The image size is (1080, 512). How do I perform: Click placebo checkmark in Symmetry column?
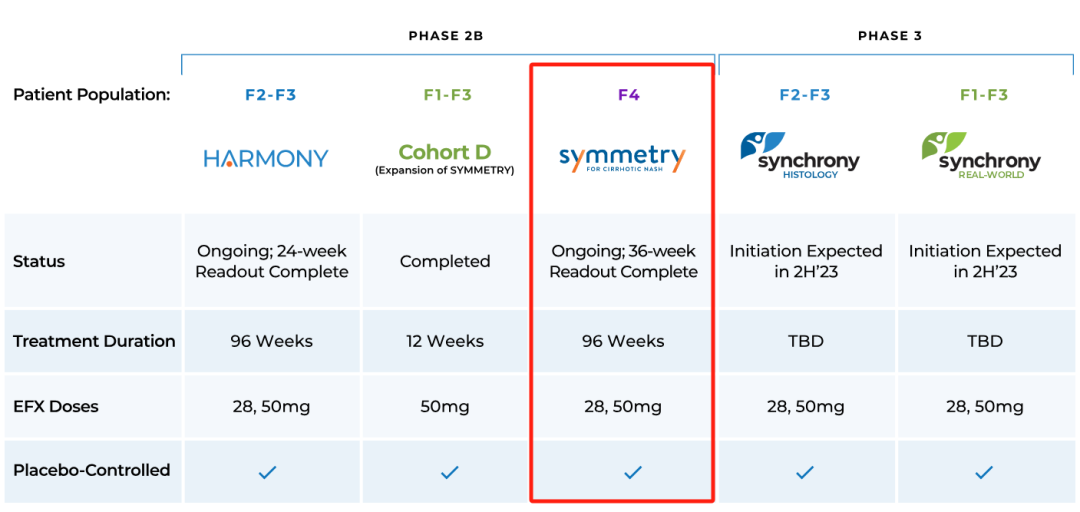[632, 472]
